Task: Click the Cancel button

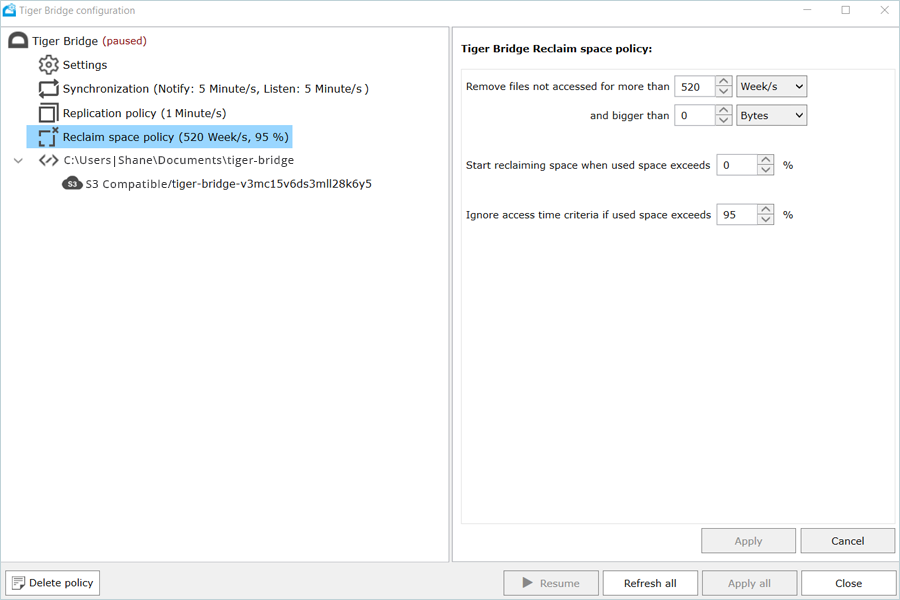Action: coord(847,541)
